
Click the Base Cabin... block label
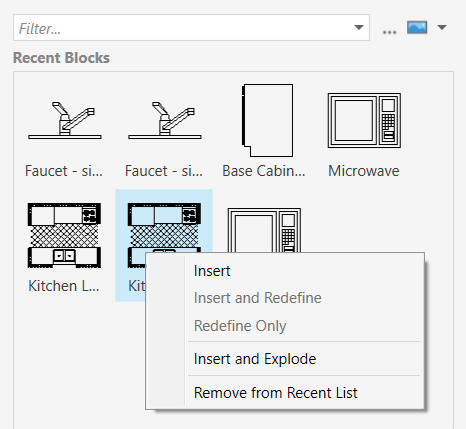click(264, 171)
